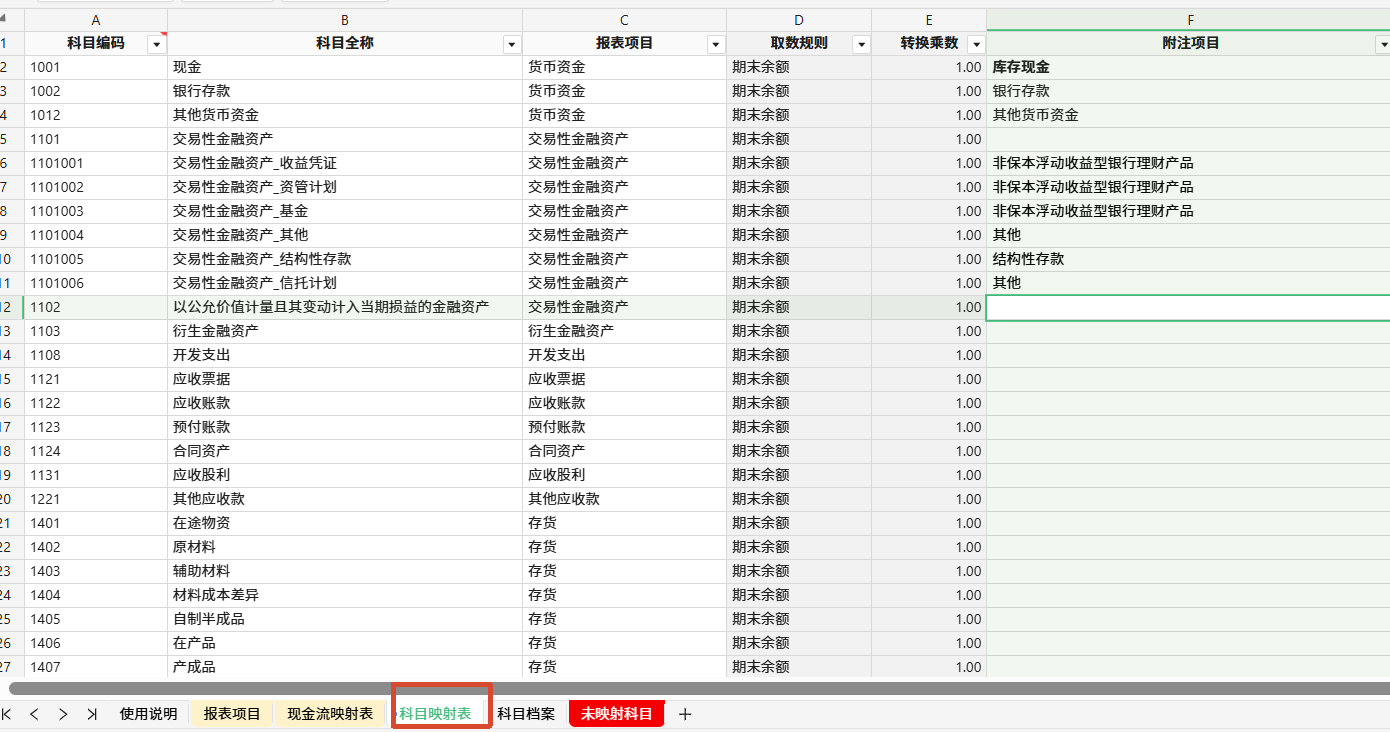Switch to the 现金流映射表 sheet tab

330,714
